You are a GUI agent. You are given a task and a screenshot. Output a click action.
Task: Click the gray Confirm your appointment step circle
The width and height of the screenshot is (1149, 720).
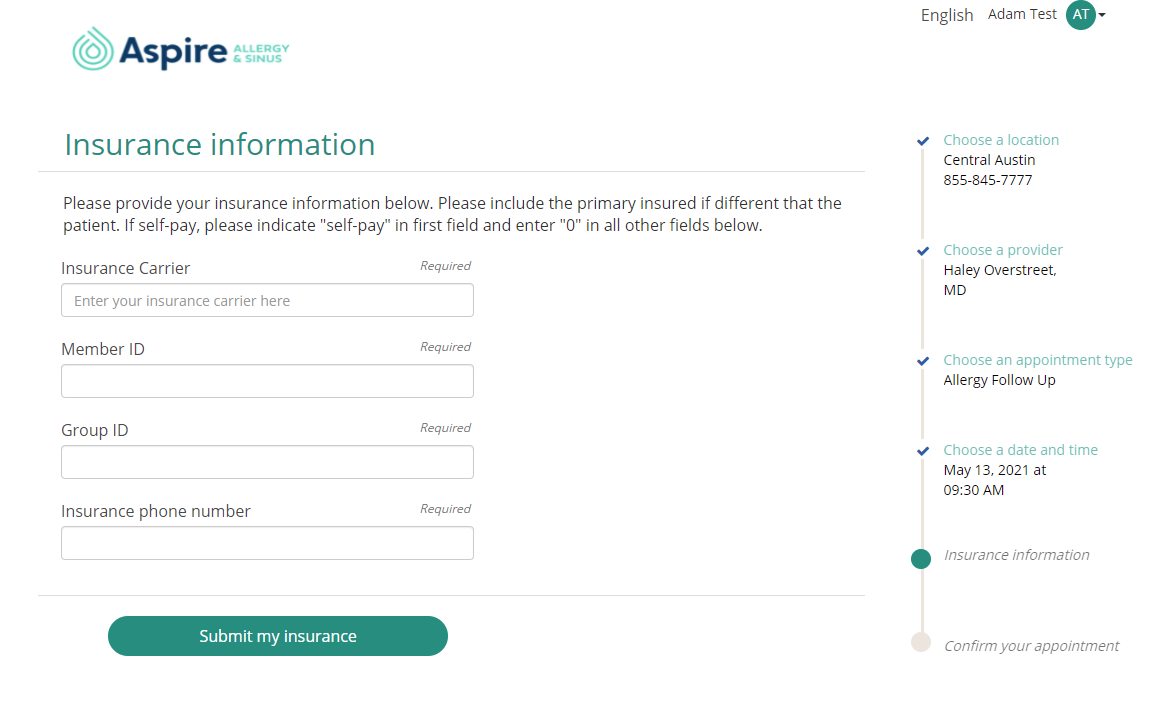pos(921,642)
